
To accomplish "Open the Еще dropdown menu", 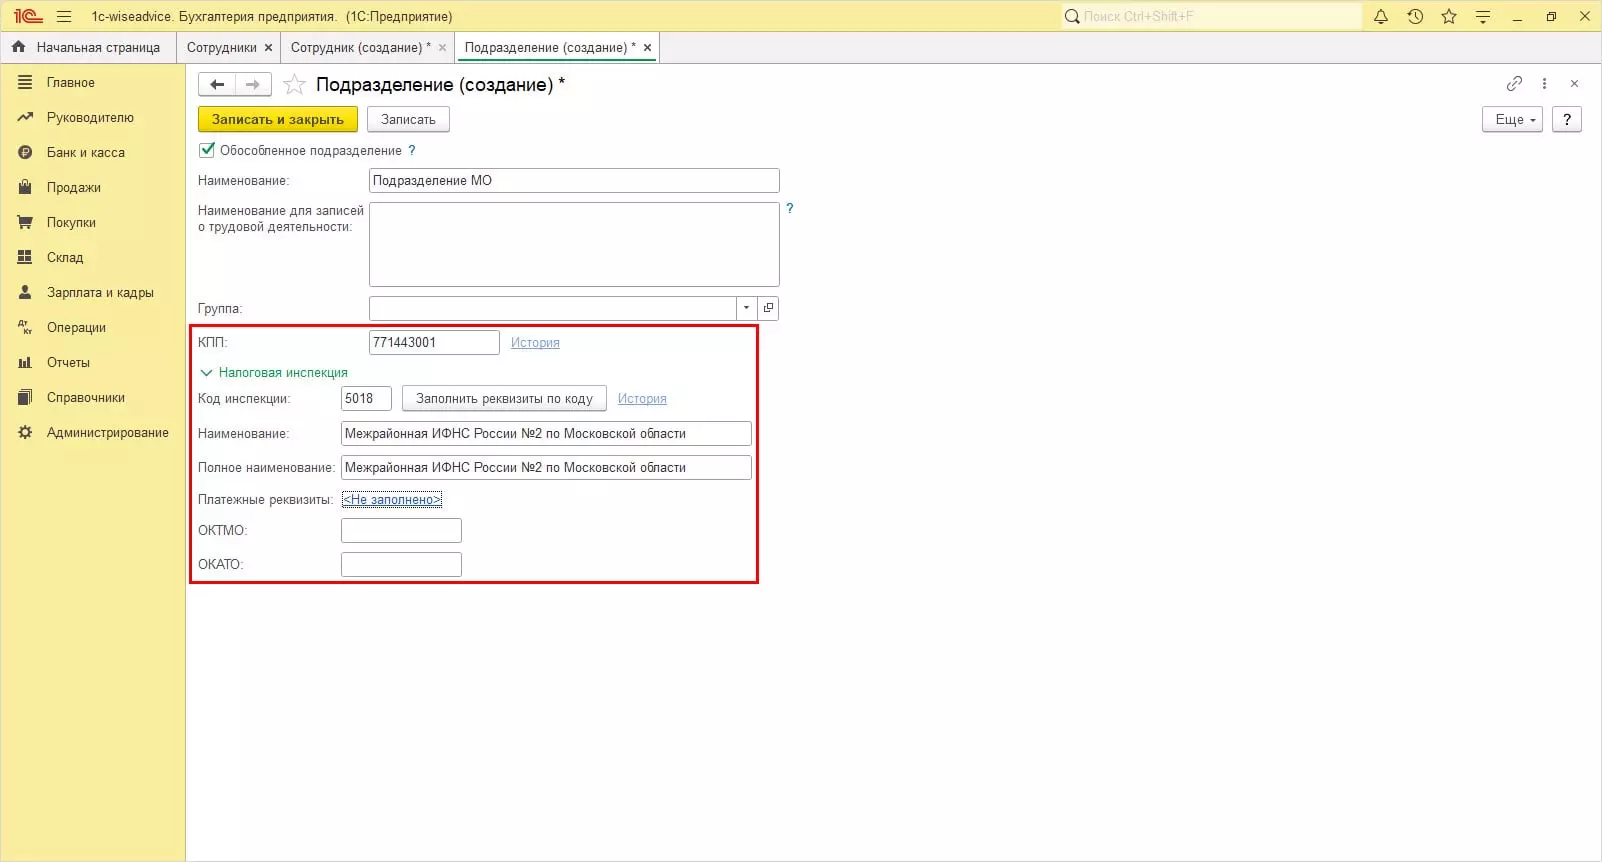I will (1512, 119).
